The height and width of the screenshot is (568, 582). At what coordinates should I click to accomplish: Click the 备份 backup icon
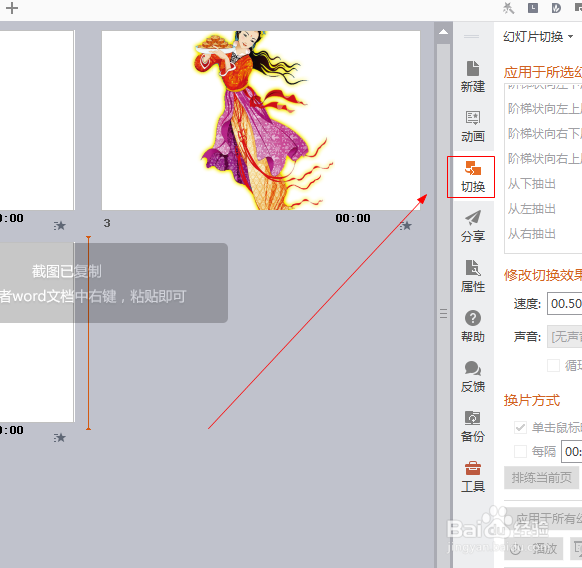pyautogui.click(x=473, y=427)
